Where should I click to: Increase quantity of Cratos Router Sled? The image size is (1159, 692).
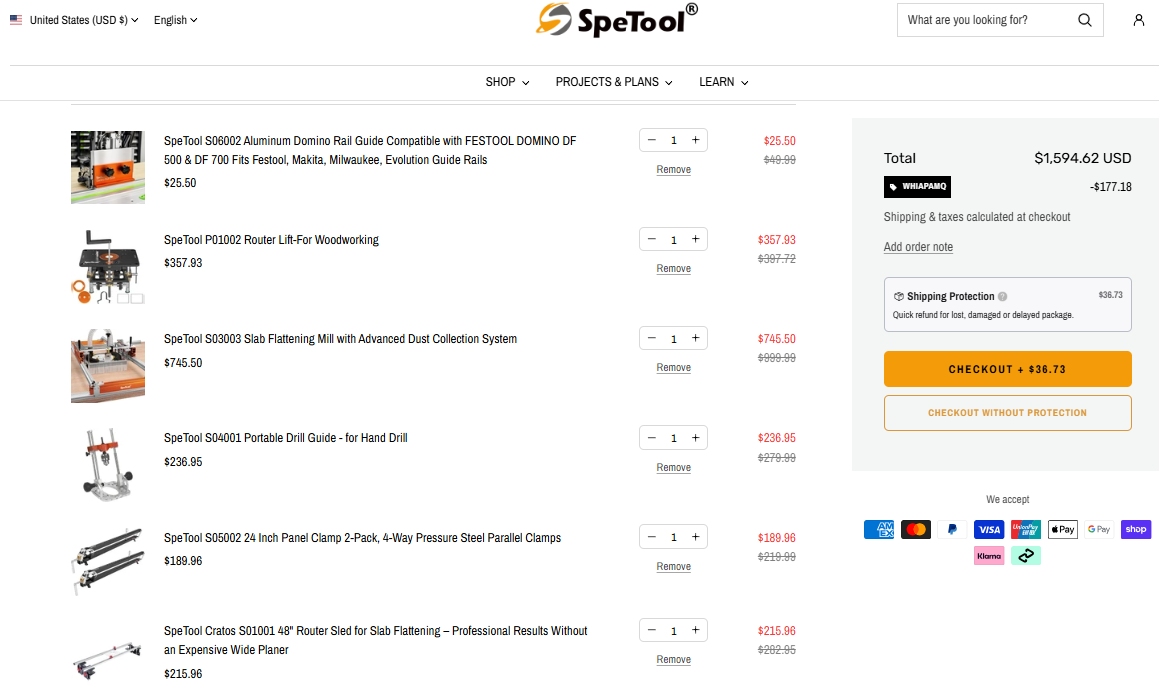[696, 630]
